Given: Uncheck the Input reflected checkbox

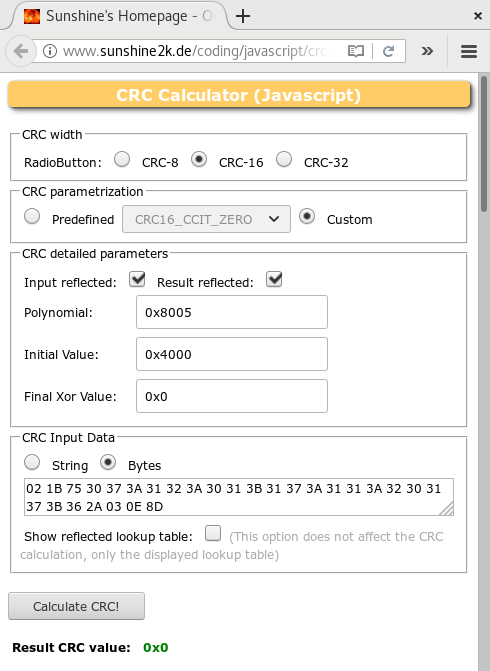Looking at the screenshot, I should (137, 279).
